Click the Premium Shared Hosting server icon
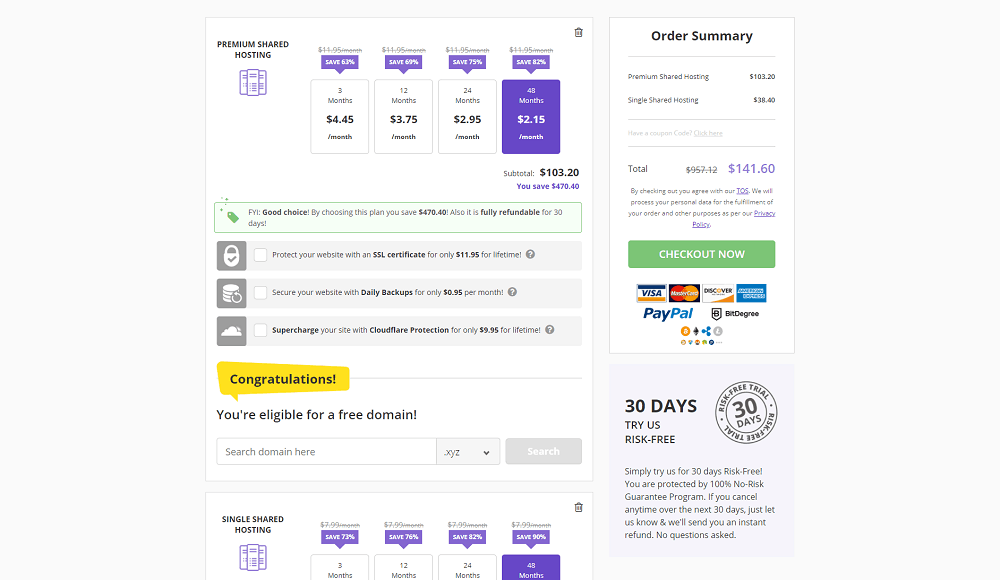Viewport: 1000px width, 580px height. tap(253, 83)
